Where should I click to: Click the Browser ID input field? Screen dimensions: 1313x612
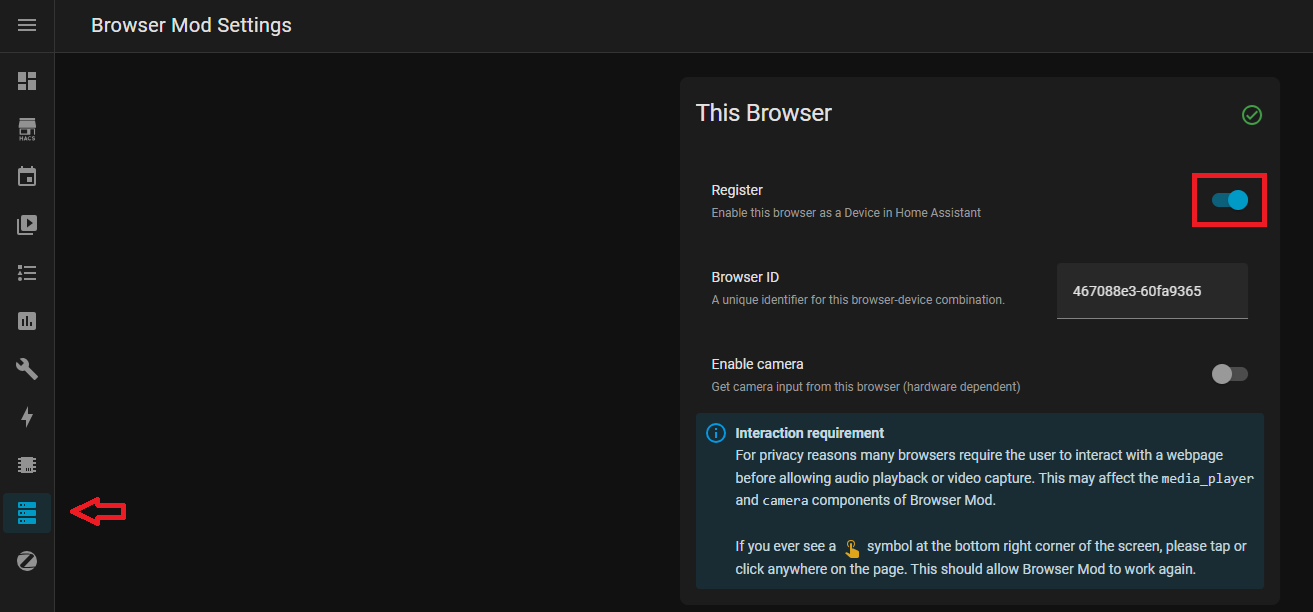[x=1152, y=291]
